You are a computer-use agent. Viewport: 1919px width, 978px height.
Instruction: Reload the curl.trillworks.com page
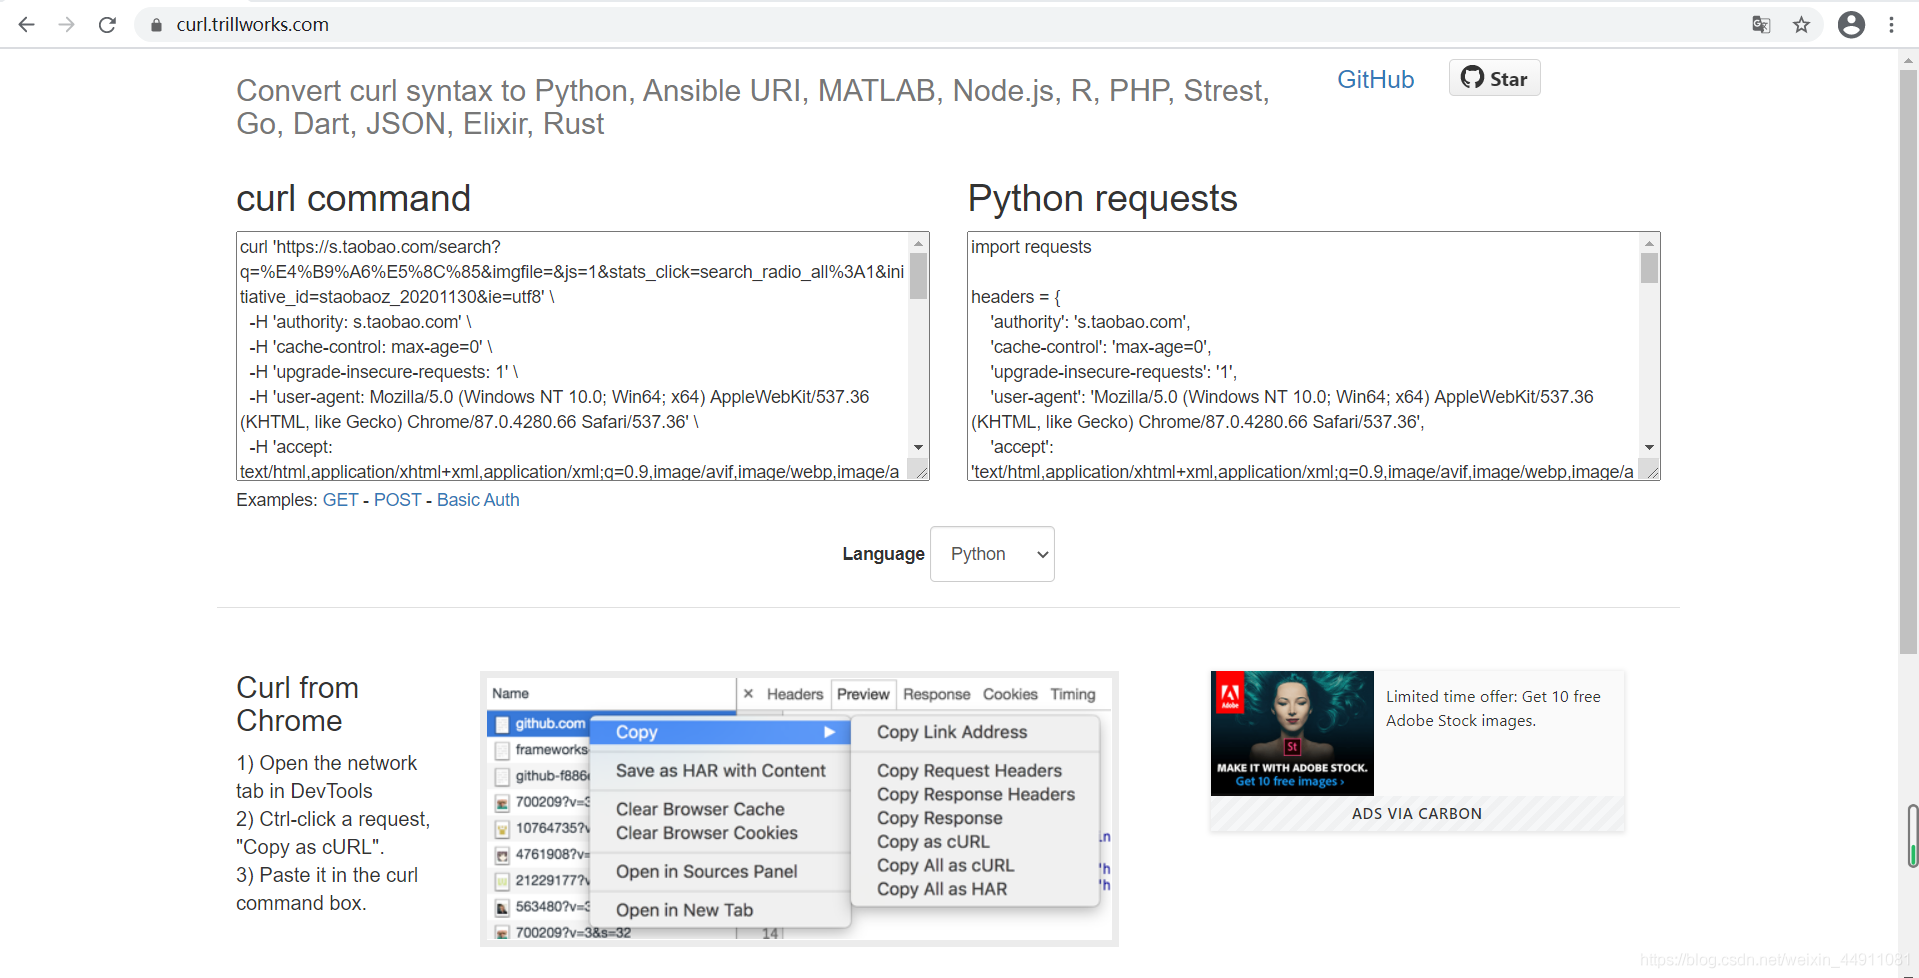click(x=107, y=25)
